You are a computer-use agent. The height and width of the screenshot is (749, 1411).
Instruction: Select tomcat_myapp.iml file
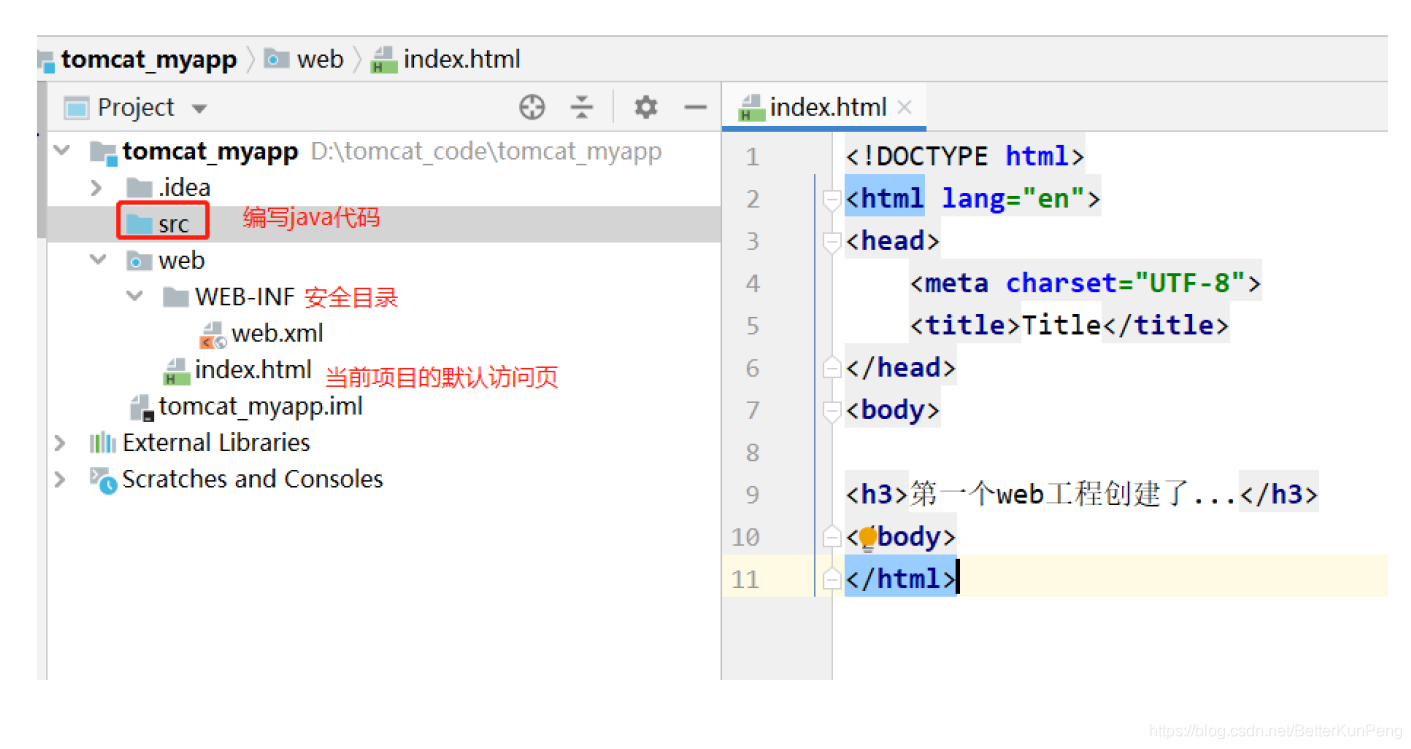(260, 406)
